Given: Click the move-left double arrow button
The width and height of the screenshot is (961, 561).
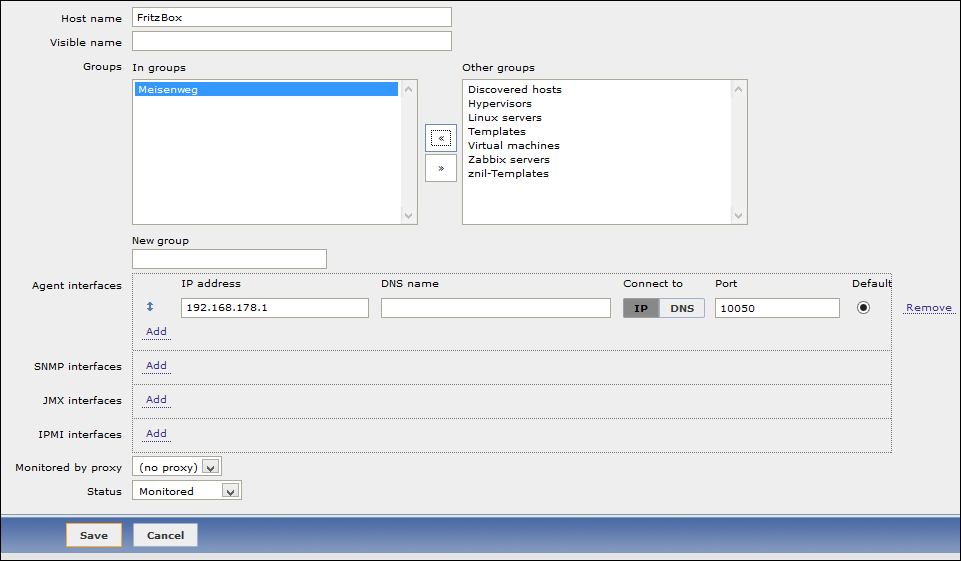Looking at the screenshot, I should click(x=440, y=138).
